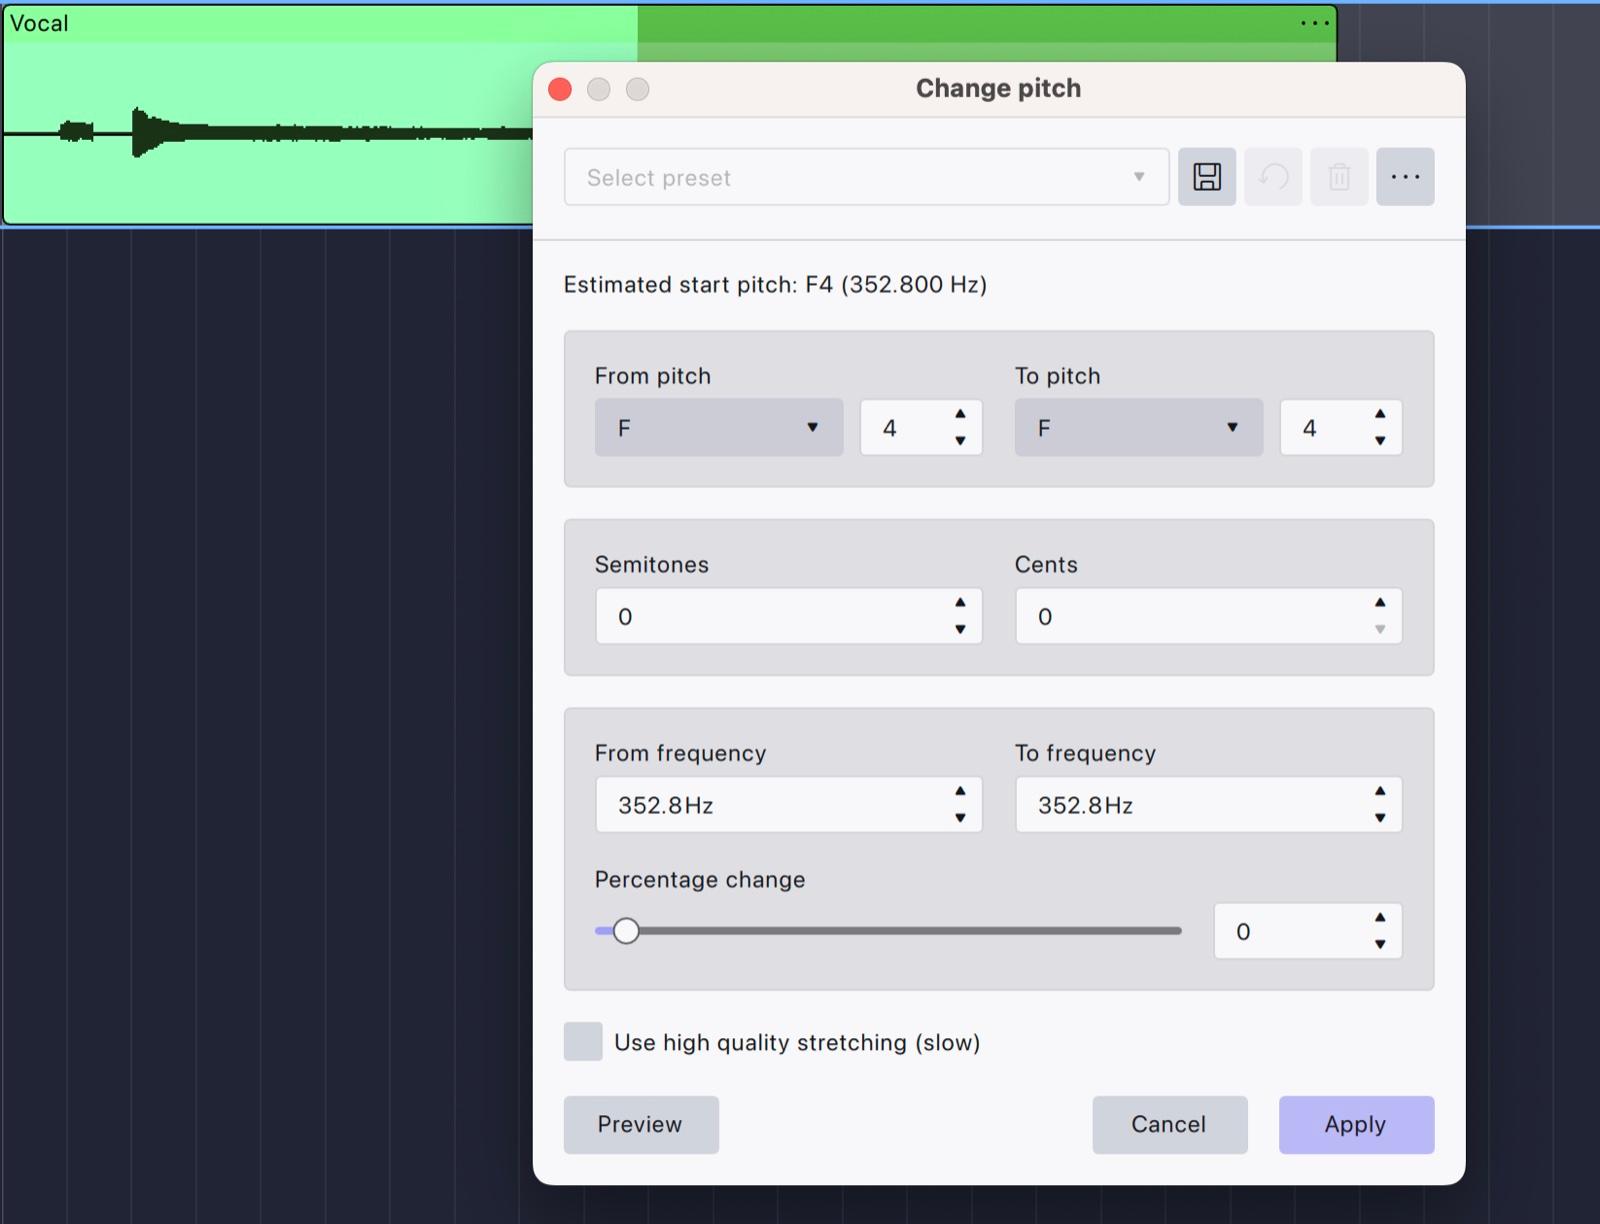Decrease the From pitch octave value

tap(960, 441)
